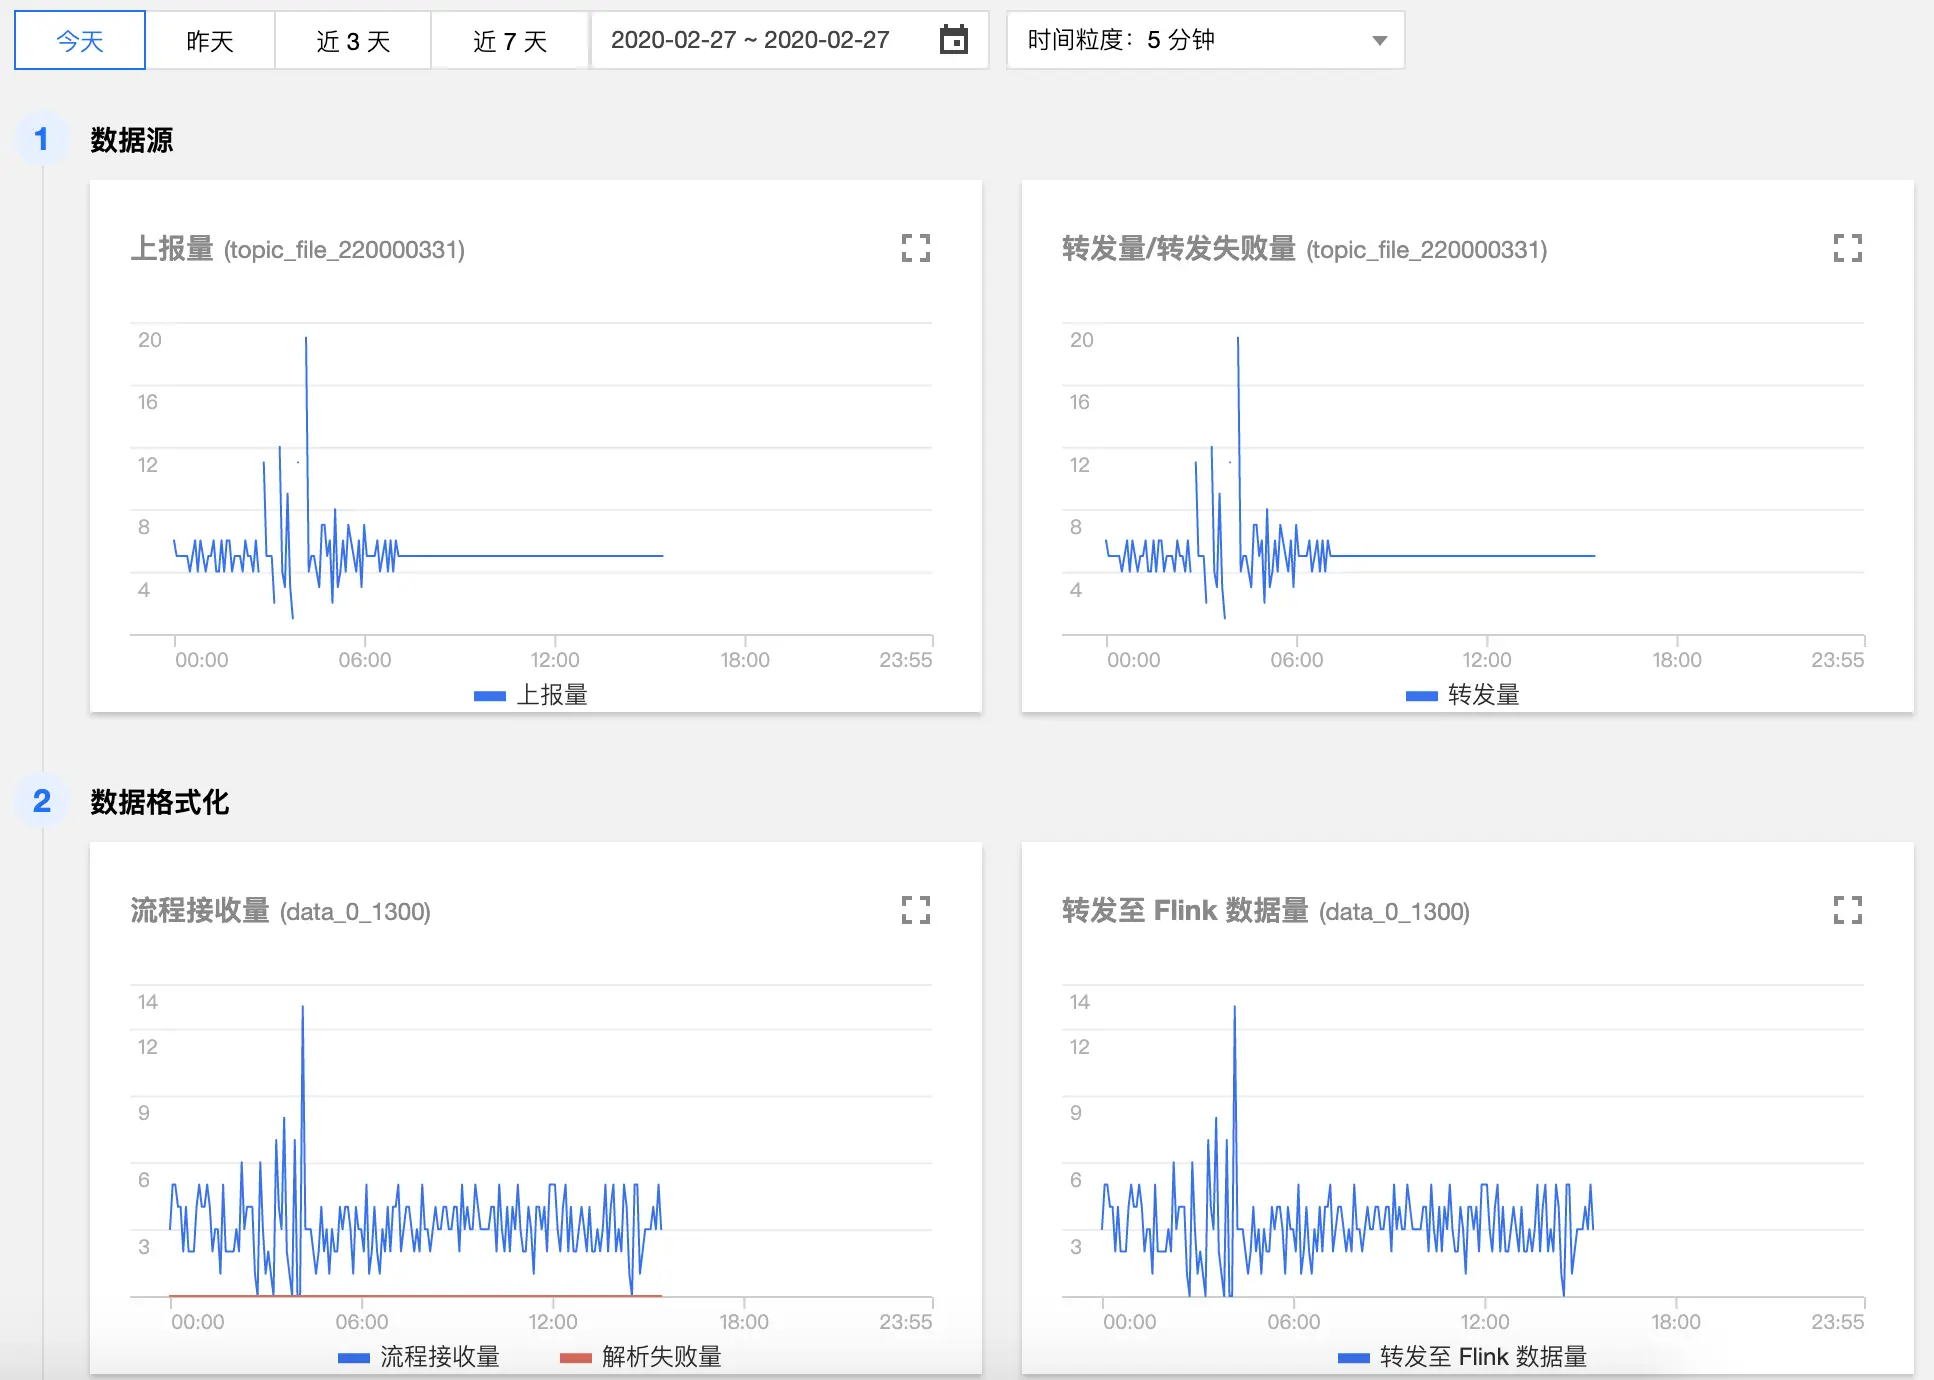Click step 2 数据格式化 circle marker
Screen dimensions: 1934x1380
[x=41, y=801]
